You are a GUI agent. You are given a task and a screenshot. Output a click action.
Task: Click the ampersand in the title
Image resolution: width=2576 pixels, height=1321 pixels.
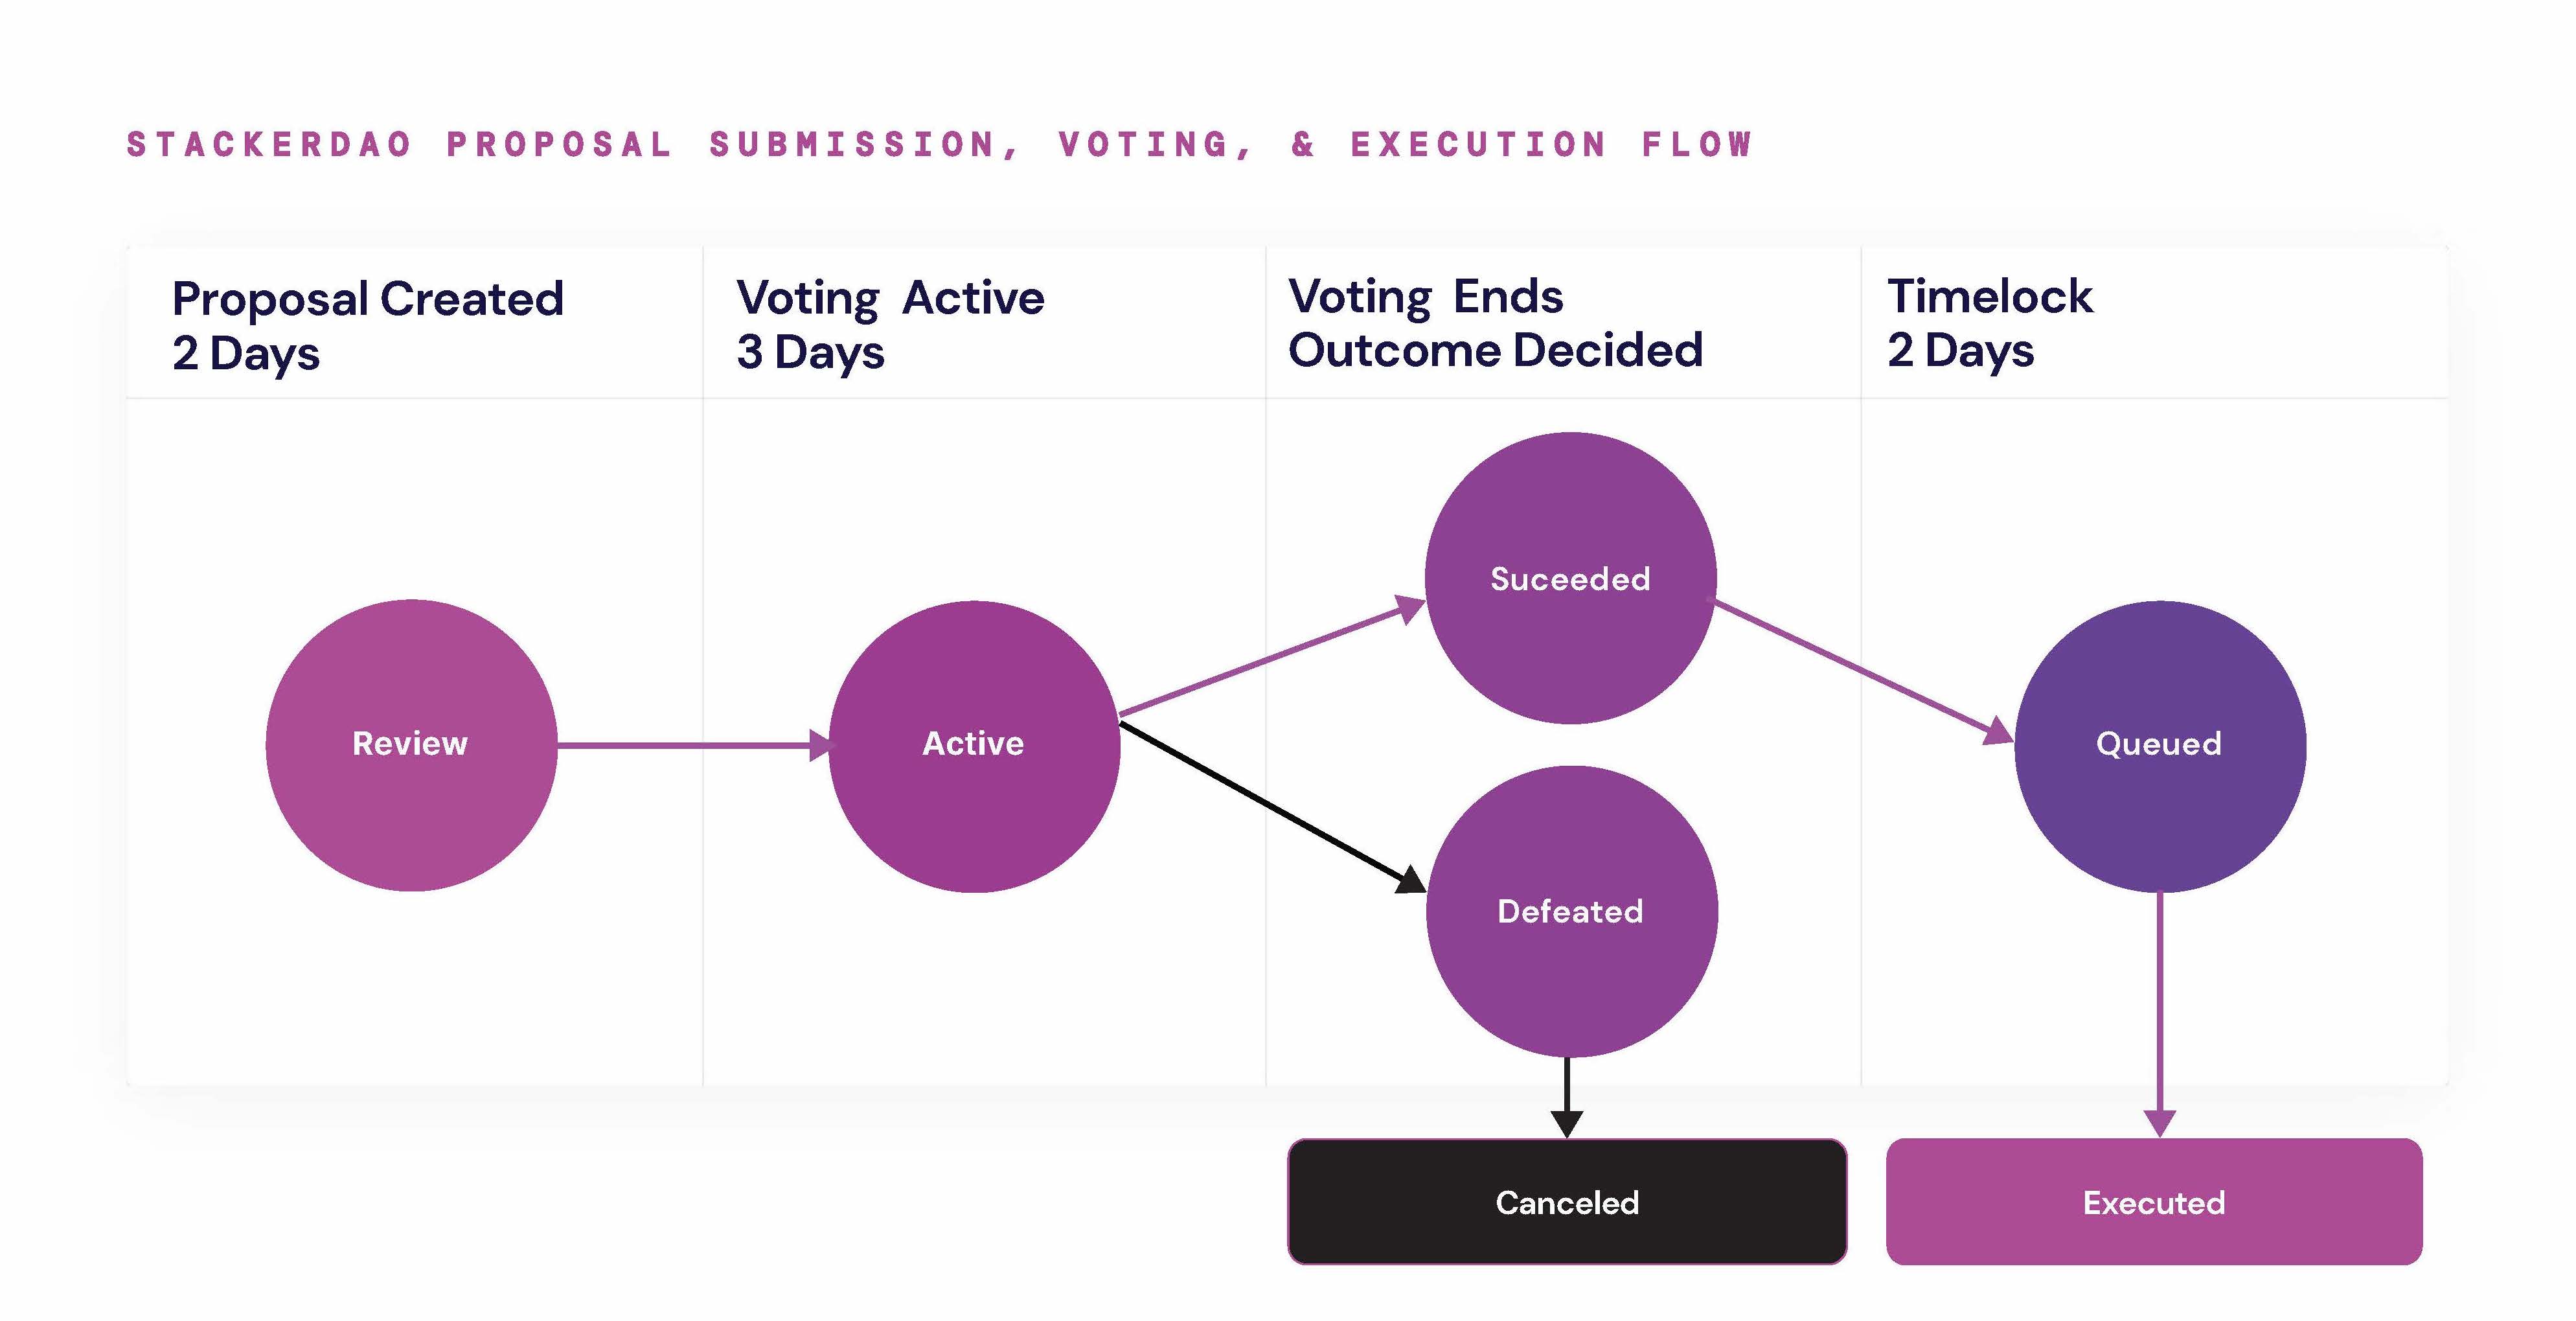pyautogui.click(x=1303, y=145)
